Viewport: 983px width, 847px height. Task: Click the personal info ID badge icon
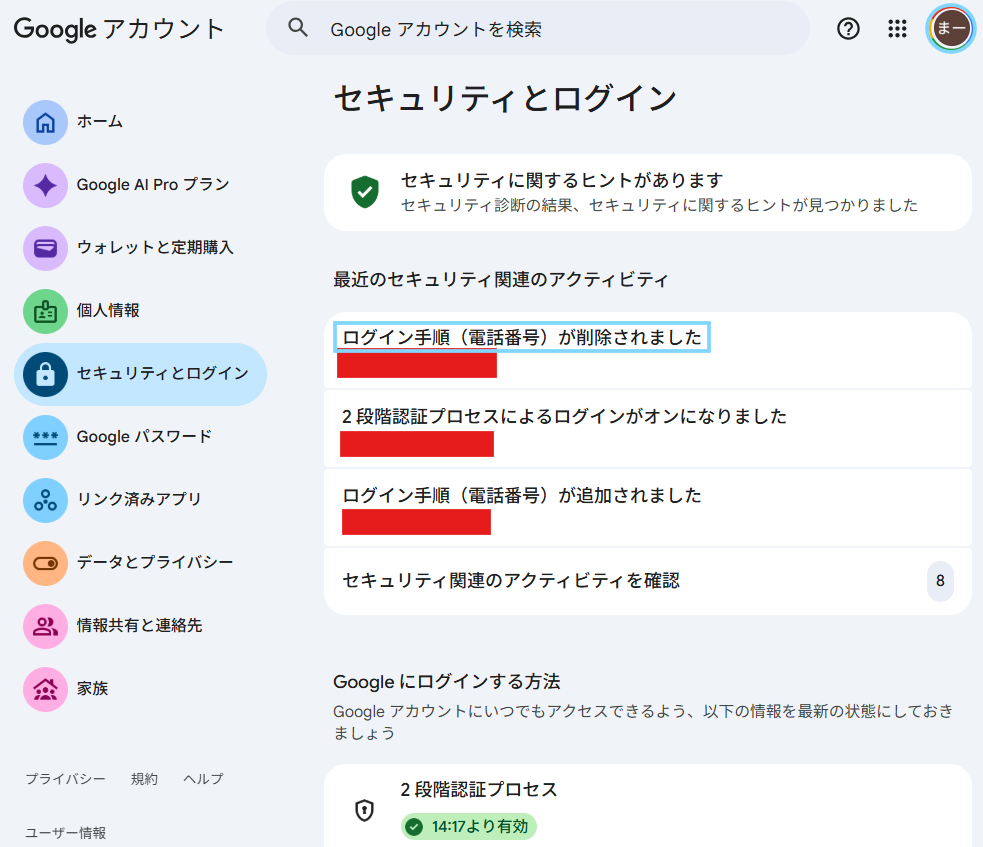45,311
